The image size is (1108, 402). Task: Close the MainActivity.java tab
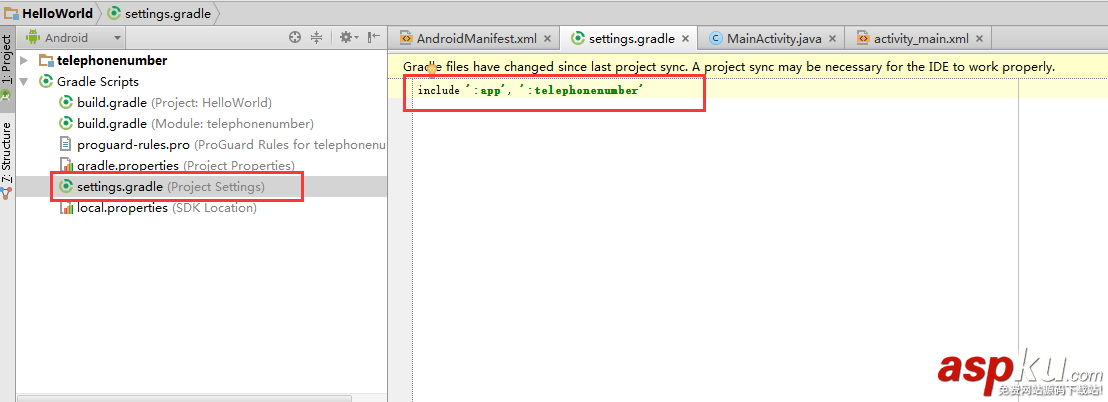point(834,39)
